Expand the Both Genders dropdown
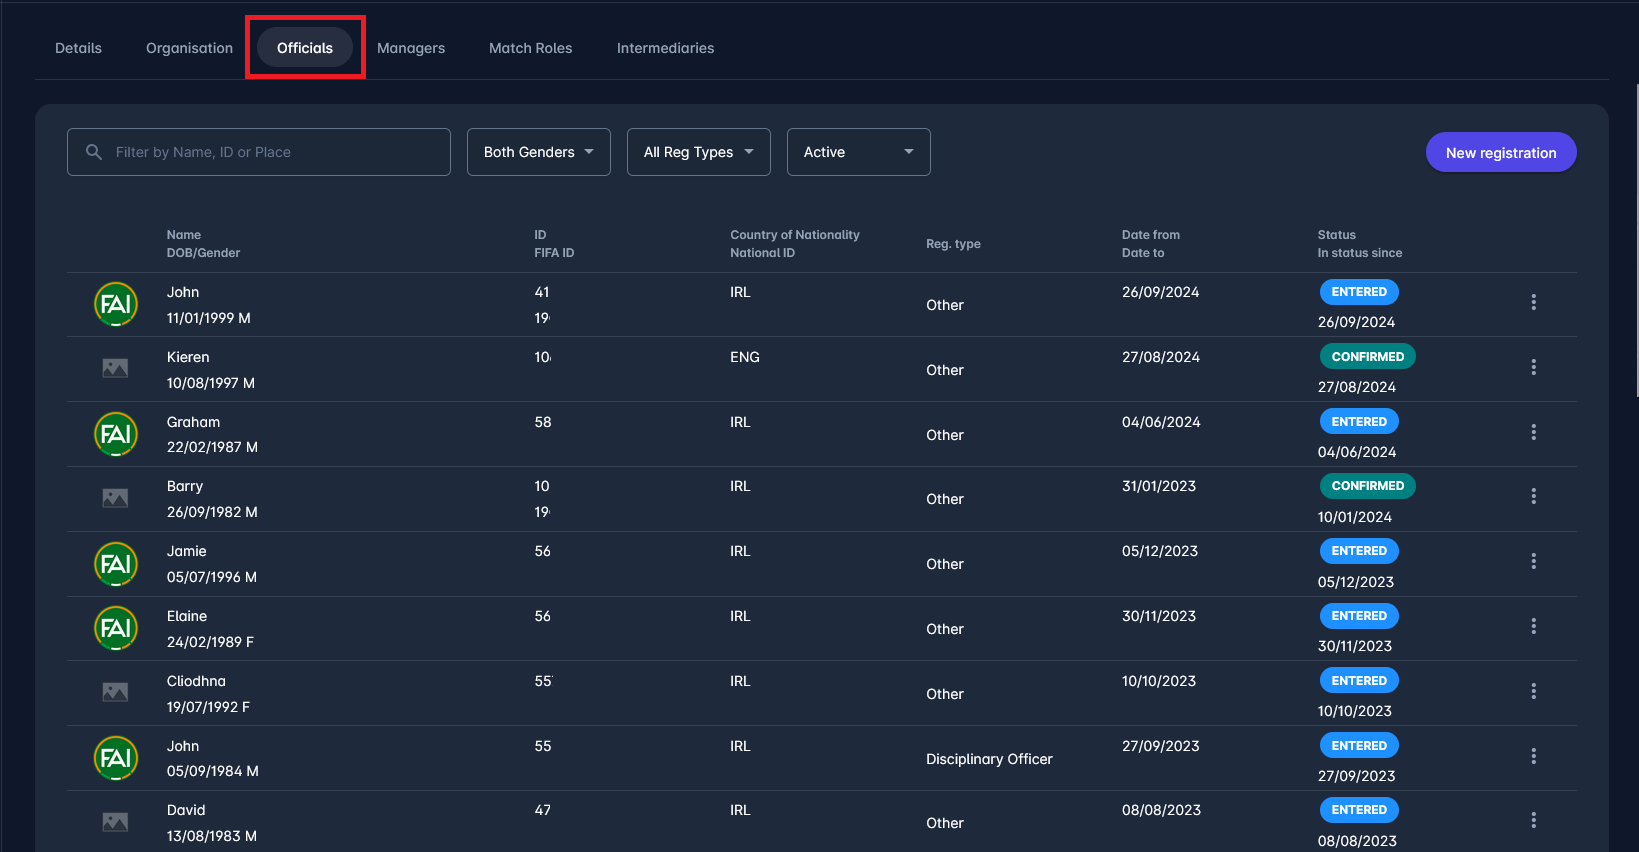This screenshot has height=852, width=1639. pyautogui.click(x=538, y=152)
